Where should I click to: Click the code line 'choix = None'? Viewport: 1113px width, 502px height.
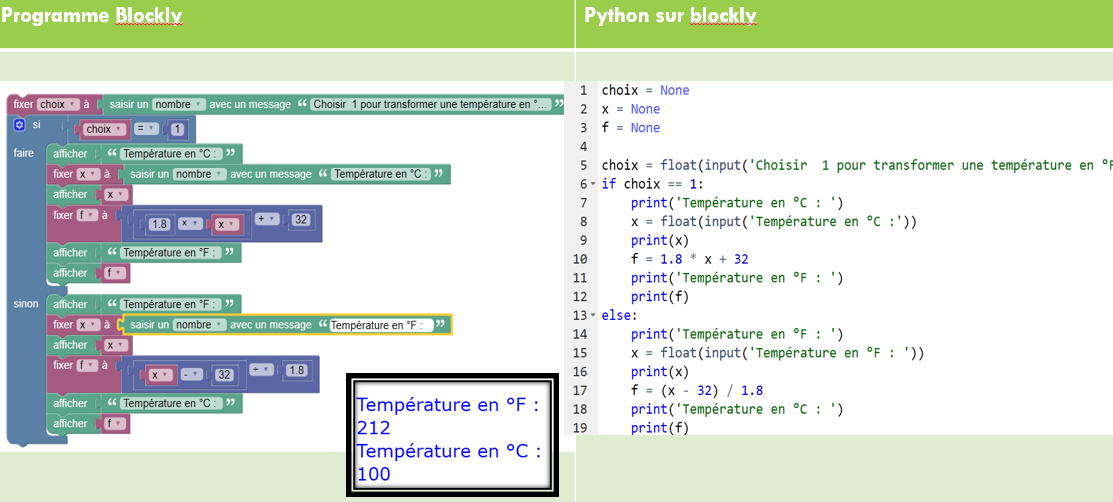(645, 90)
